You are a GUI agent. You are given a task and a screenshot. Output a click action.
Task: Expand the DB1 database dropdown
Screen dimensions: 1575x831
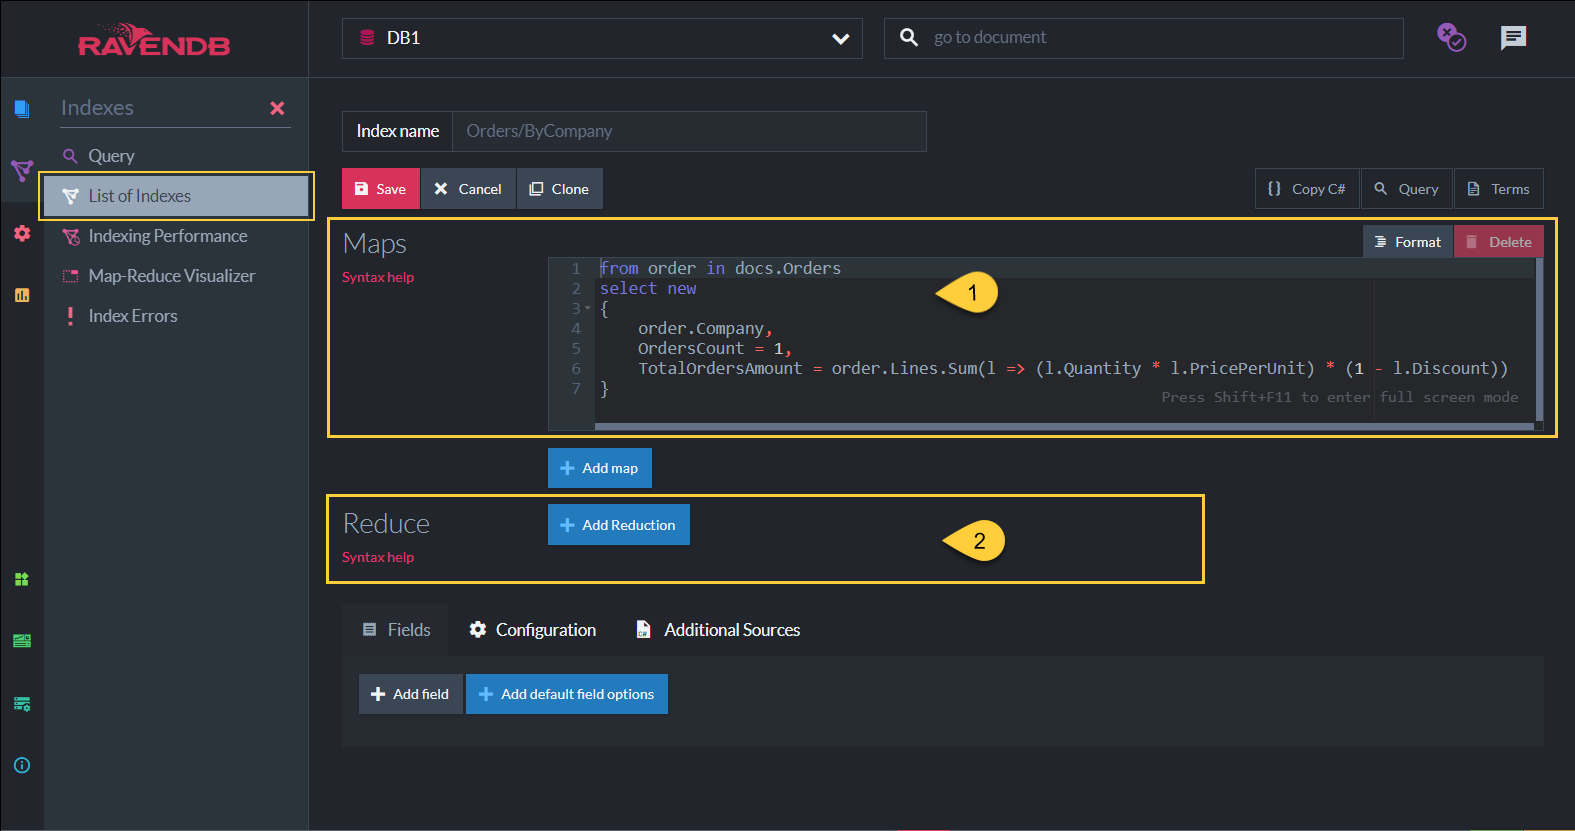(602, 38)
